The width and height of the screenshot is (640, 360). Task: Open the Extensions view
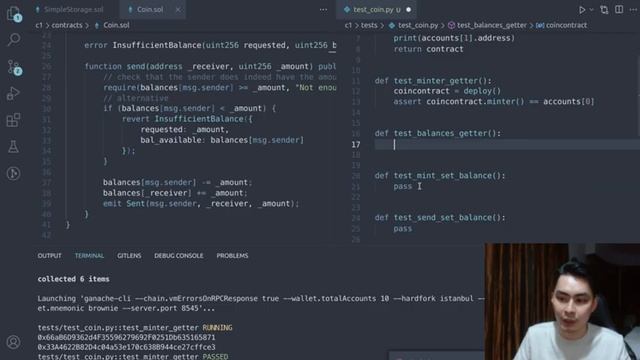(13, 120)
